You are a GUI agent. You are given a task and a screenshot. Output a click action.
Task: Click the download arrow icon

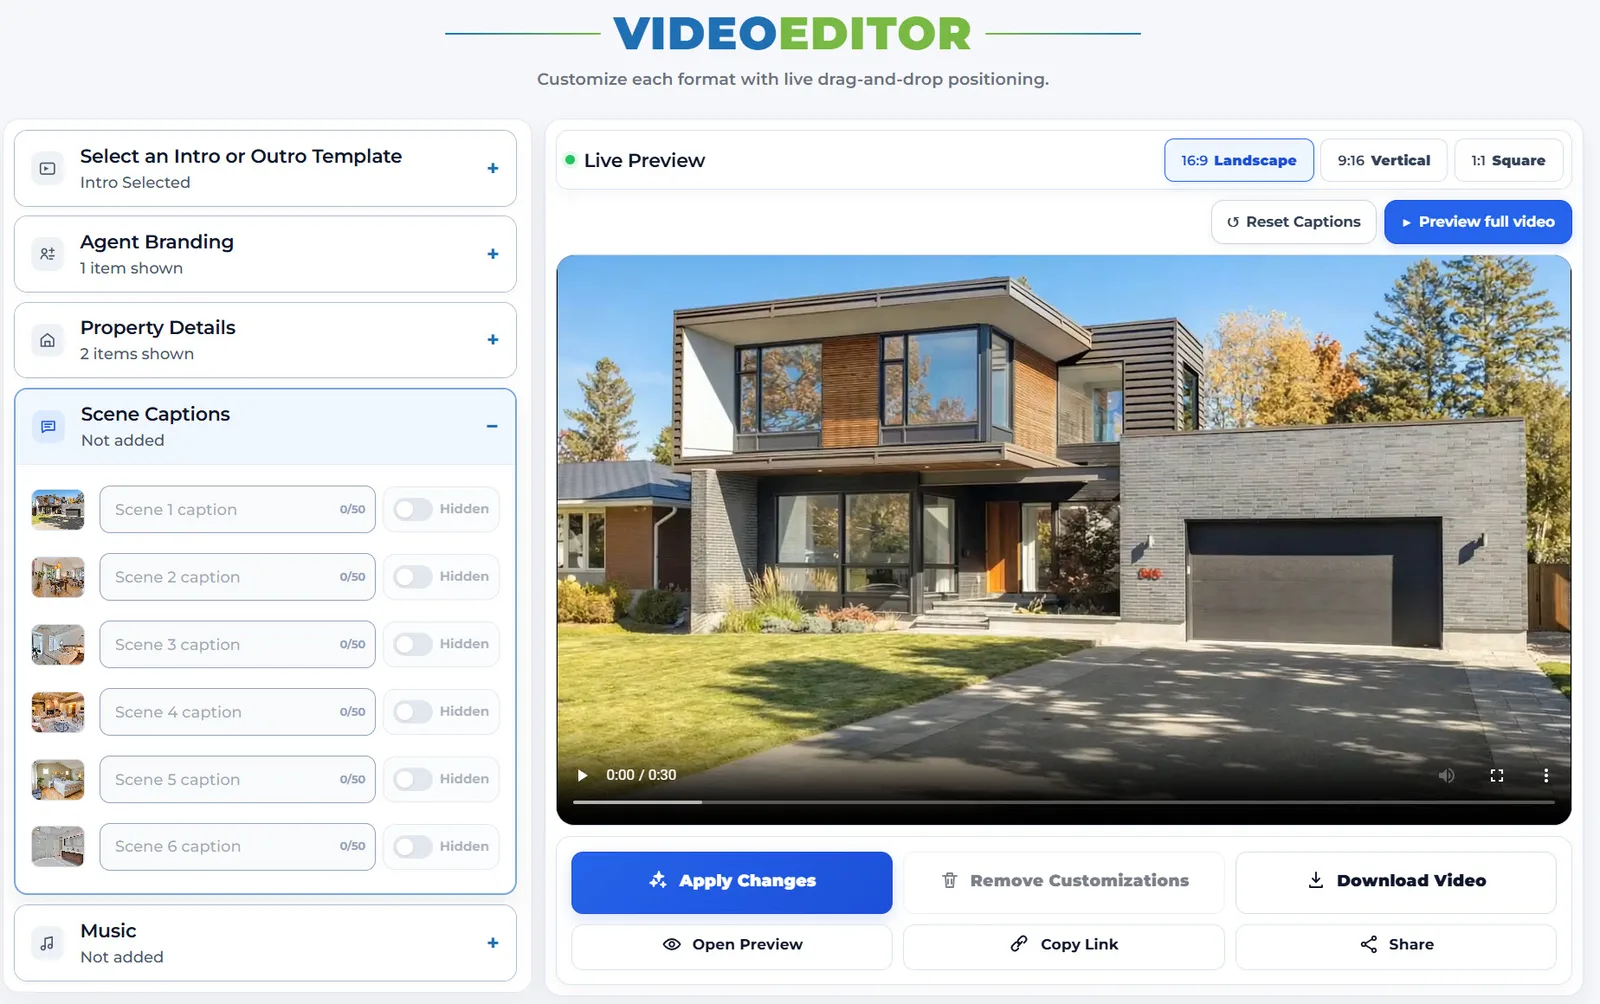coord(1316,880)
